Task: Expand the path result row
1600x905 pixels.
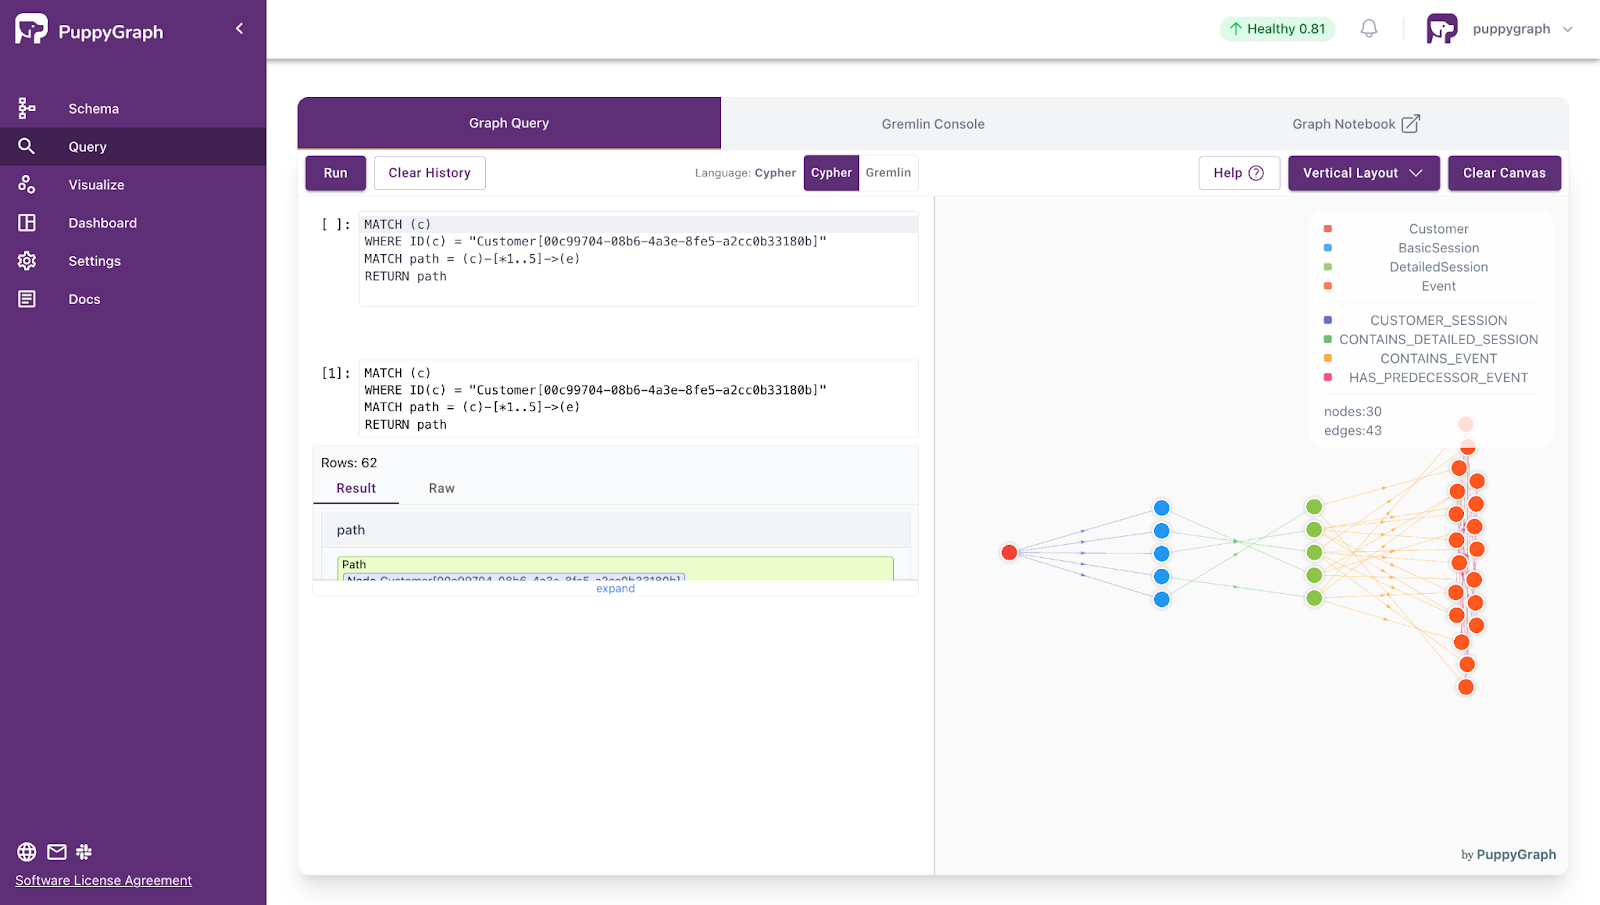Action: coord(615,589)
